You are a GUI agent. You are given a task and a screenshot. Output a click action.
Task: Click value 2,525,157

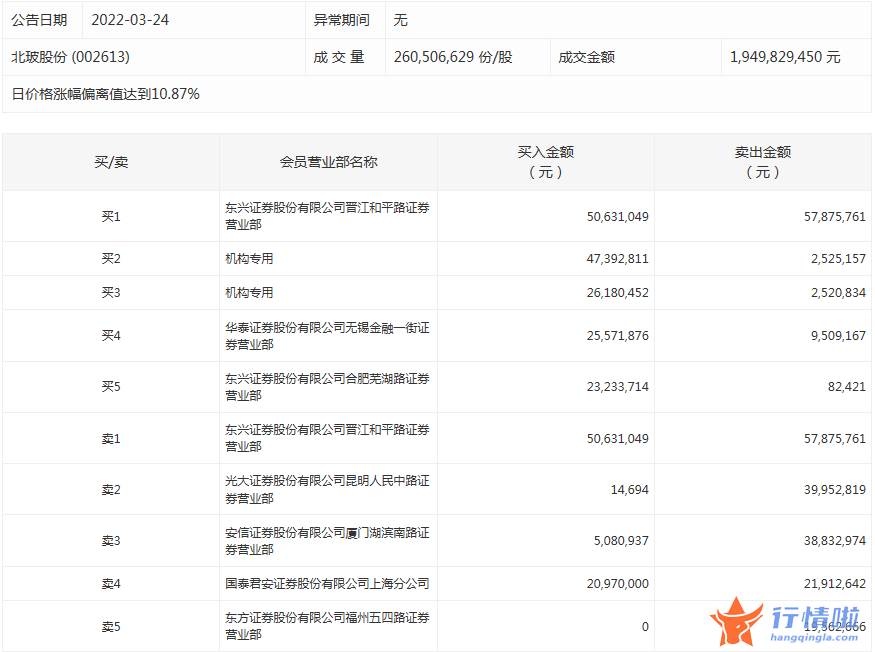(838, 259)
